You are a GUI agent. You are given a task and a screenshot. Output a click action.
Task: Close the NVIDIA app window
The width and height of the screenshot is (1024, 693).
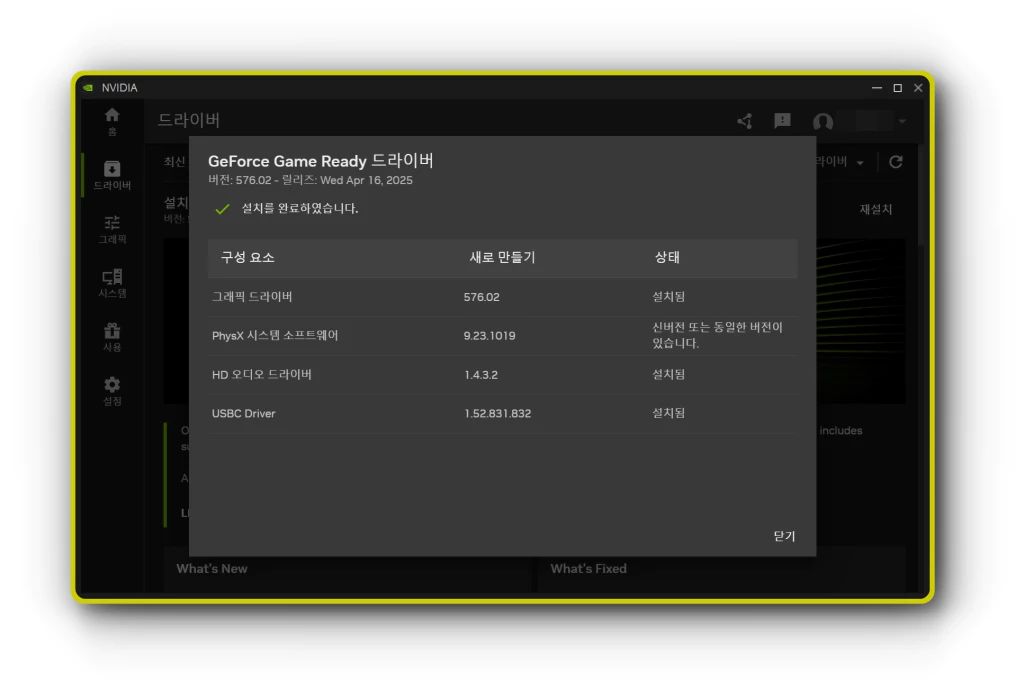pos(918,88)
